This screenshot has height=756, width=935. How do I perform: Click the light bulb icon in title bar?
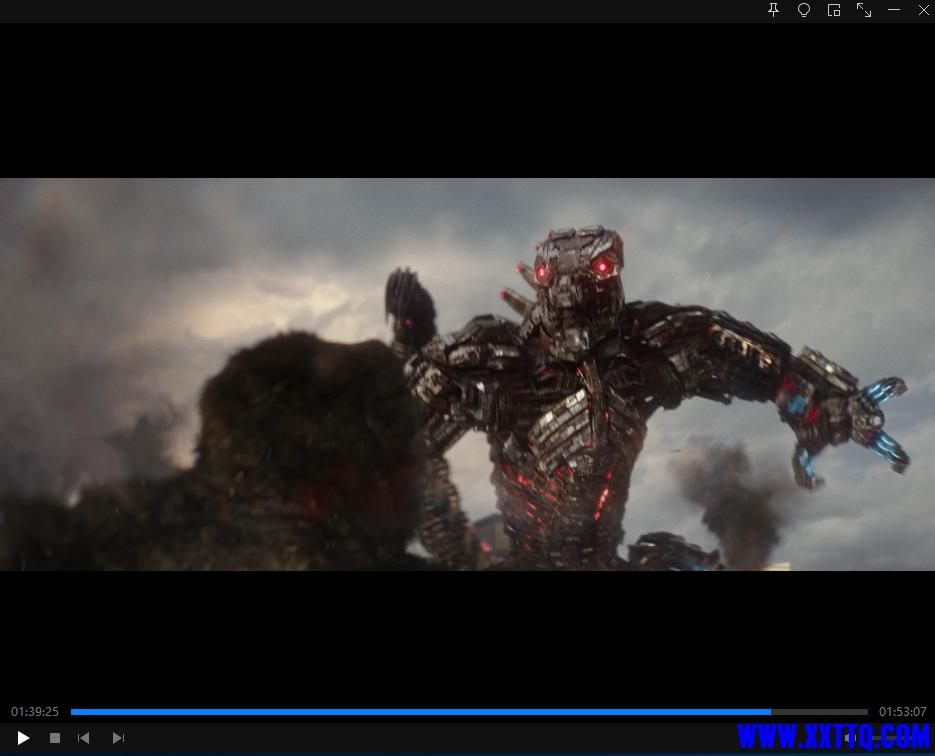point(804,10)
